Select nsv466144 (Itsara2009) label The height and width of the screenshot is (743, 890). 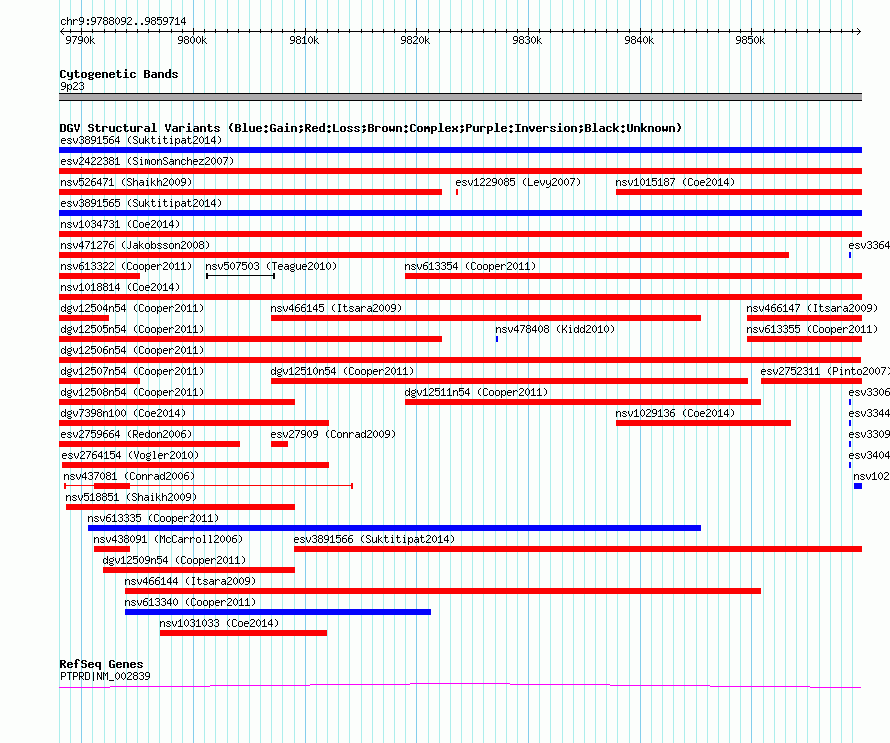click(x=190, y=581)
